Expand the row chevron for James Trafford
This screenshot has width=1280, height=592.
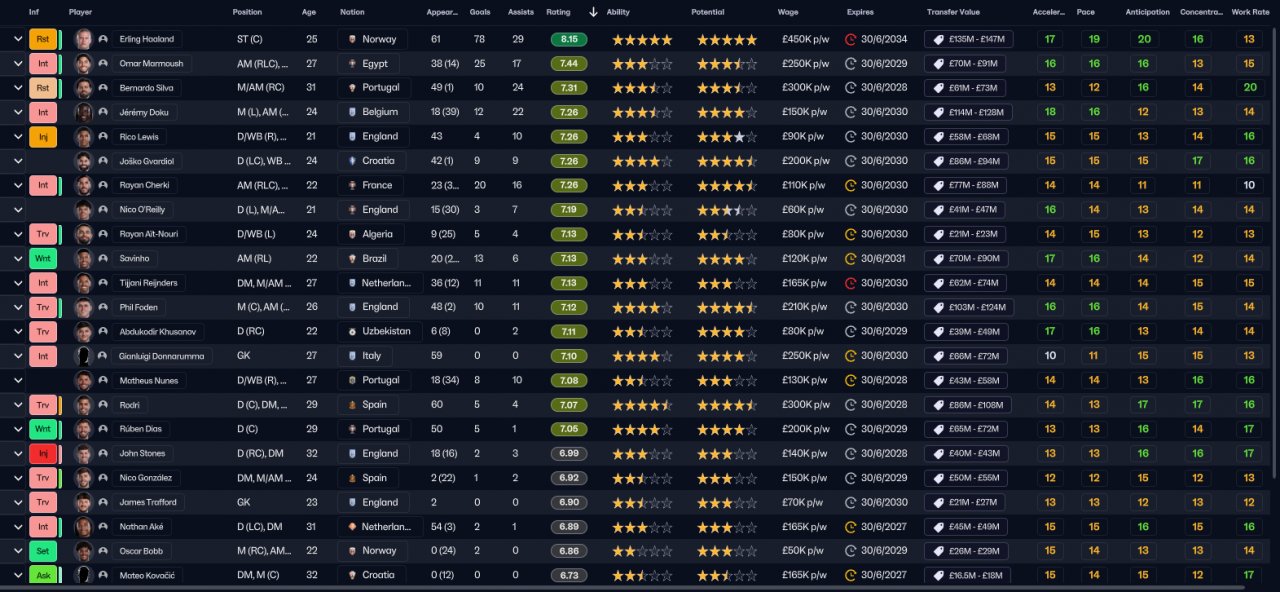point(17,502)
